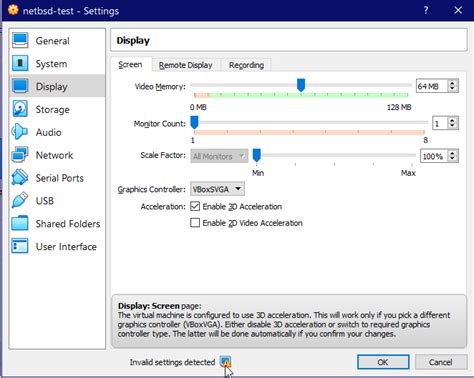Switch to the Recording tab
This screenshot has height=378, width=474.
[246, 65]
